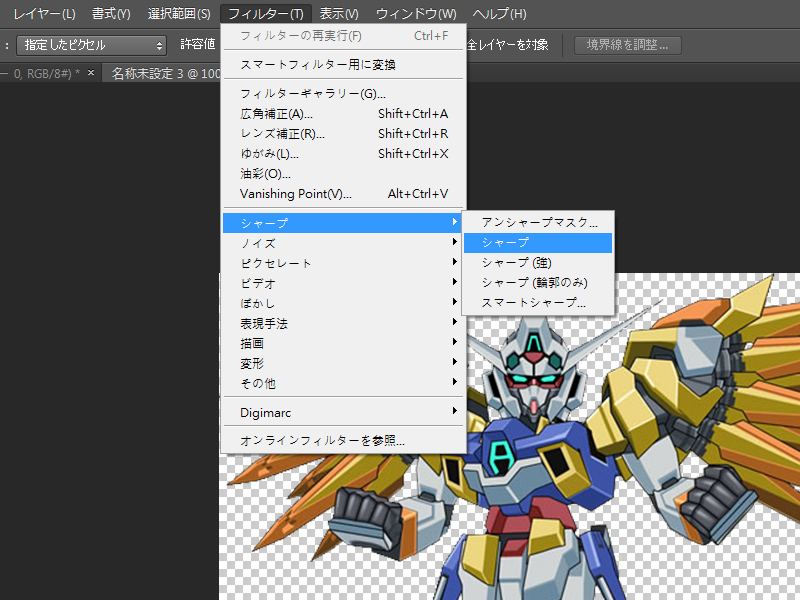This screenshot has width=800, height=600.
Task: Switch to the 名称未設定 3 document tab
Action: click(162, 73)
